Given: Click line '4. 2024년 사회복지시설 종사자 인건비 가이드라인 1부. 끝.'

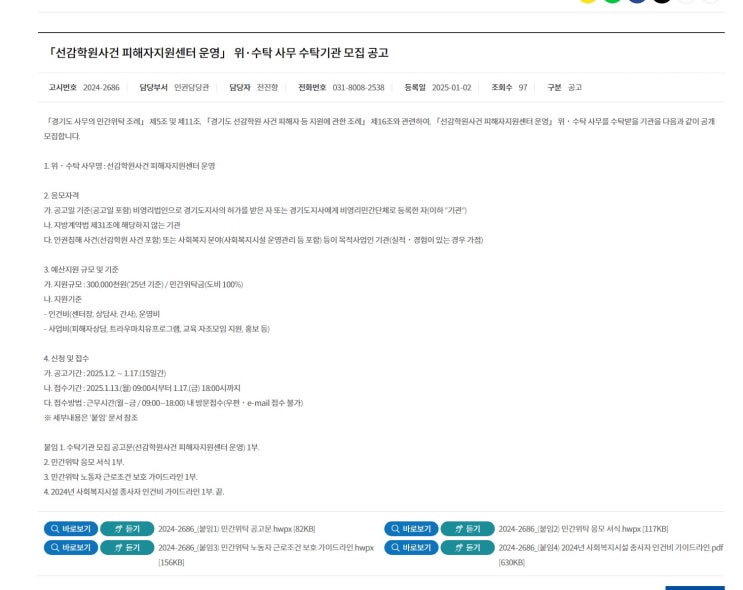Looking at the screenshot, I should pyautogui.click(x=134, y=492).
